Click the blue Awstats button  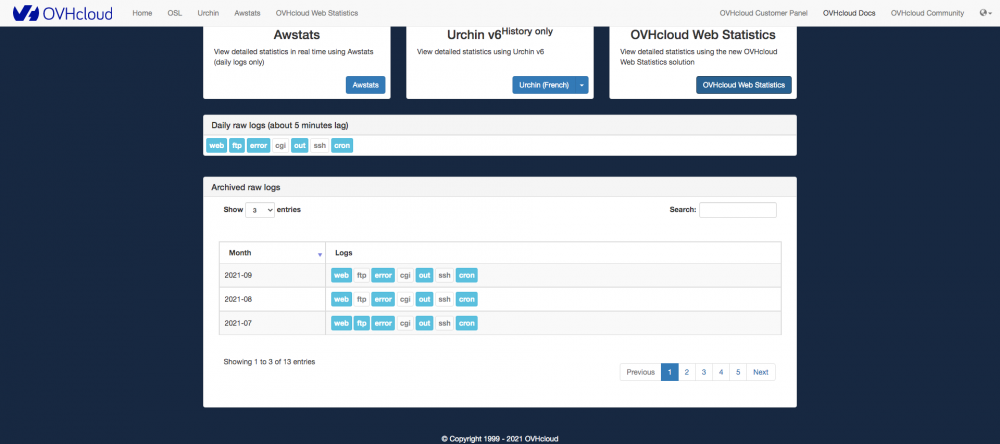point(365,85)
